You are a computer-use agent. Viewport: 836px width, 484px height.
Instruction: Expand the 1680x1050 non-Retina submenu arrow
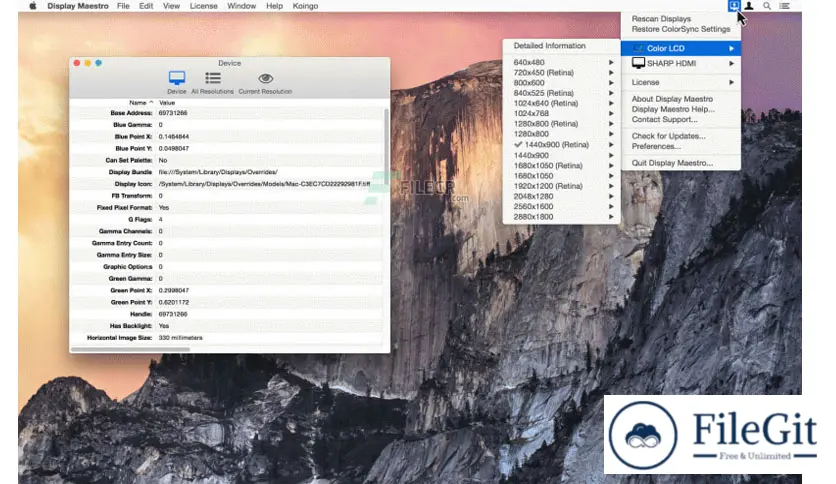pos(611,176)
